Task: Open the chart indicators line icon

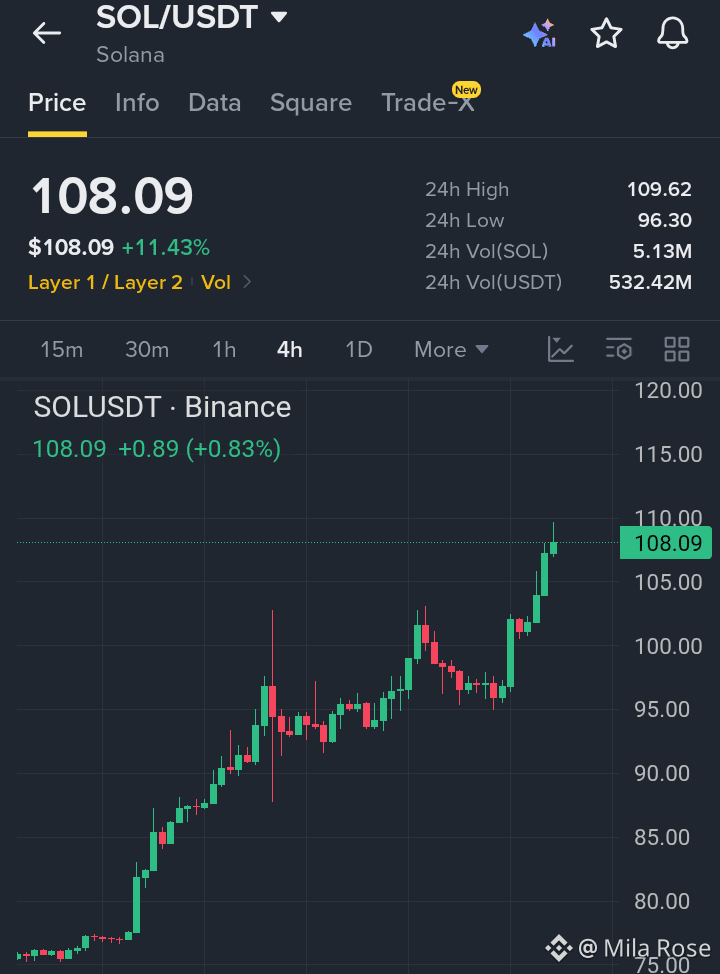Action: tap(560, 349)
